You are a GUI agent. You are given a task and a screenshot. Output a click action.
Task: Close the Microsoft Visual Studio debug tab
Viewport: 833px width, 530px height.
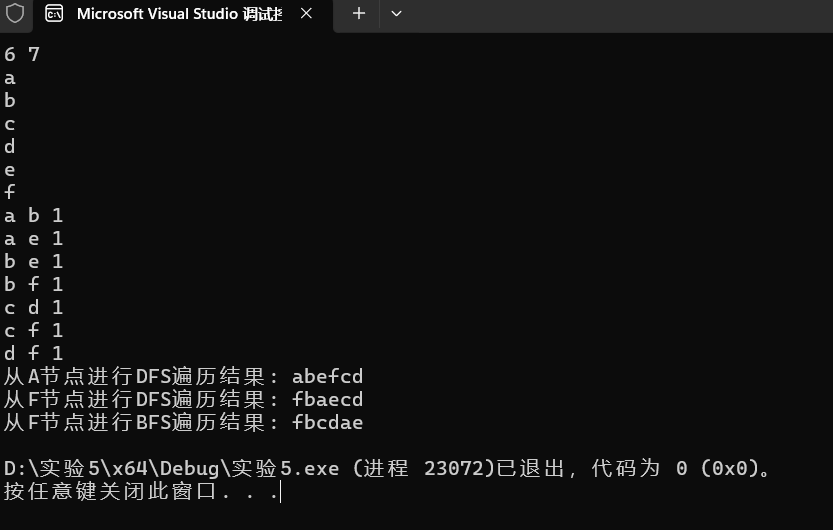click(x=306, y=13)
